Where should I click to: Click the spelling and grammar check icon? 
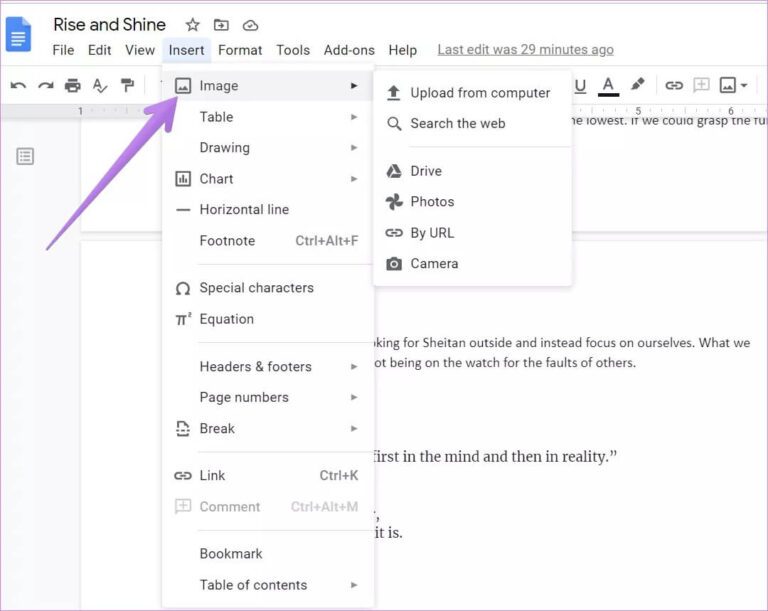click(x=100, y=86)
